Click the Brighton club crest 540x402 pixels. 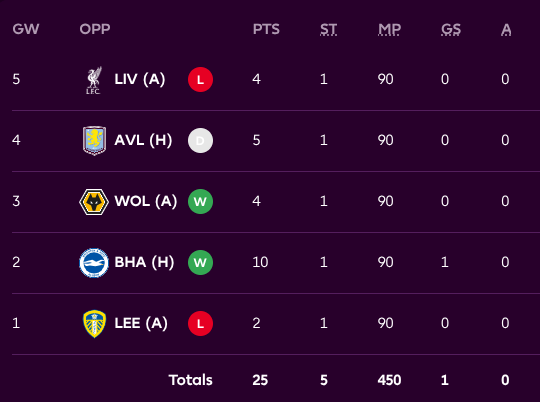click(94, 262)
